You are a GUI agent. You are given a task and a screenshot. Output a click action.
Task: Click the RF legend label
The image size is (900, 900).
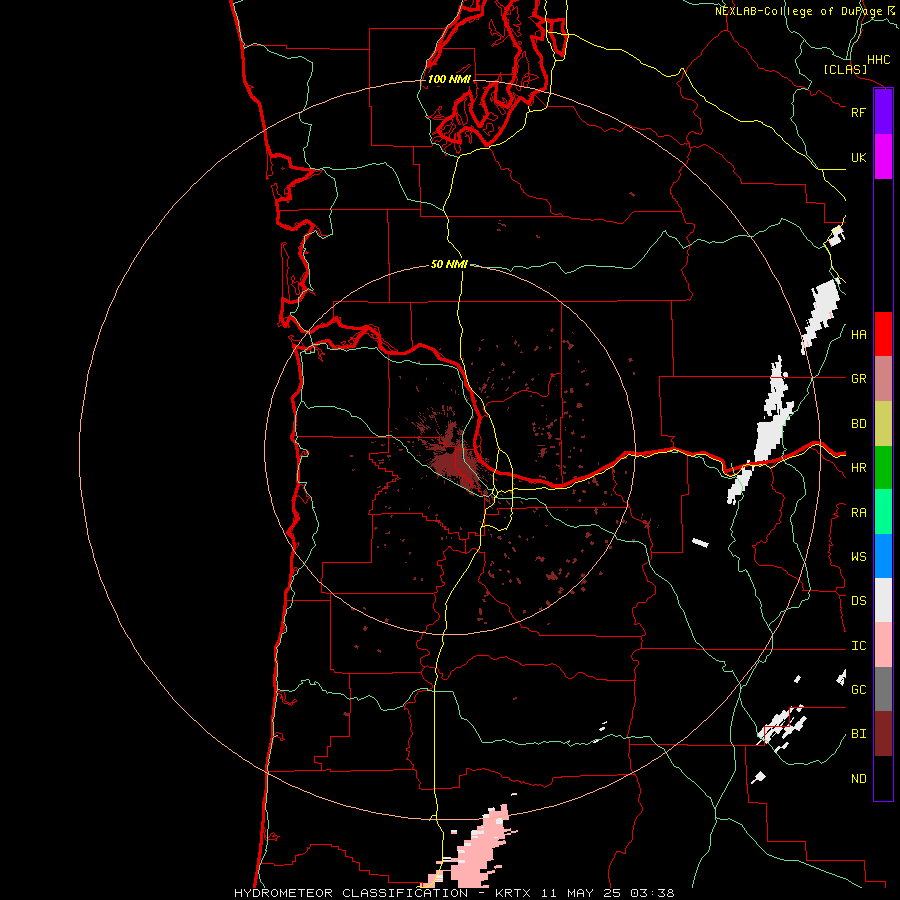tap(858, 112)
